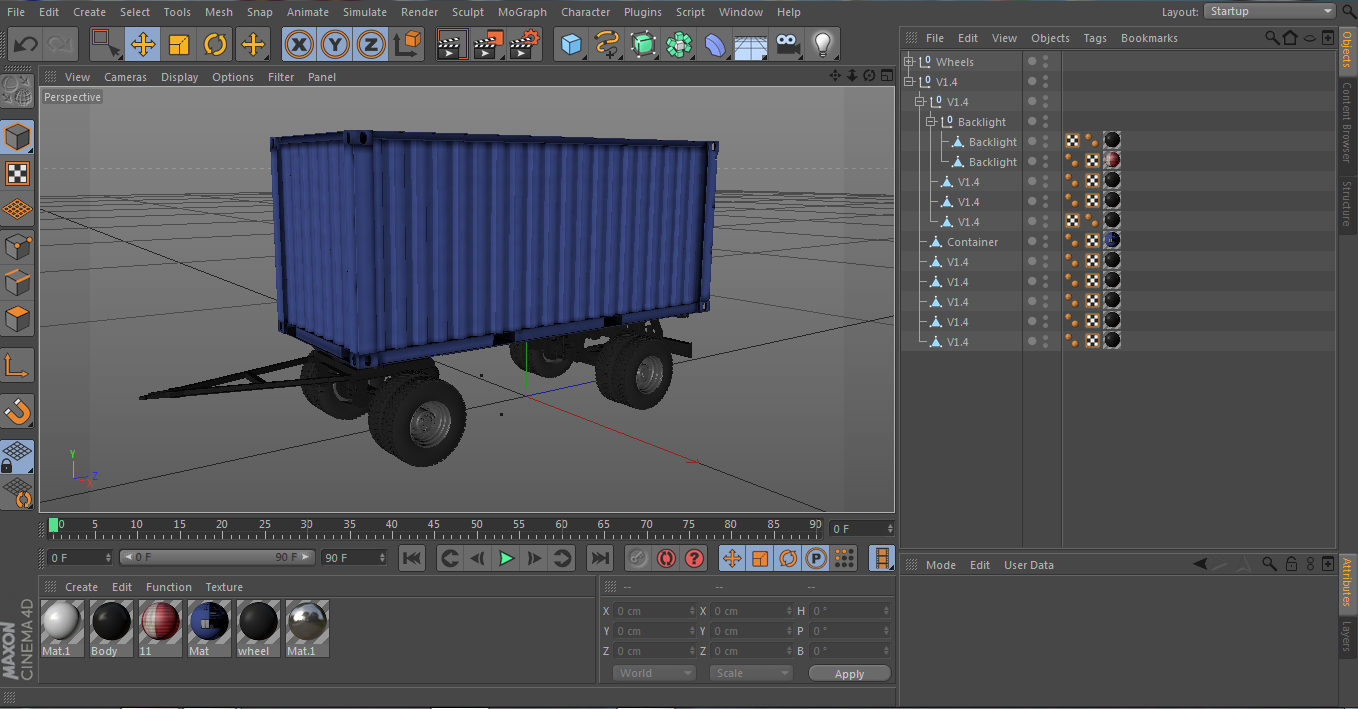Click the Render to Picture Viewer icon

488,44
